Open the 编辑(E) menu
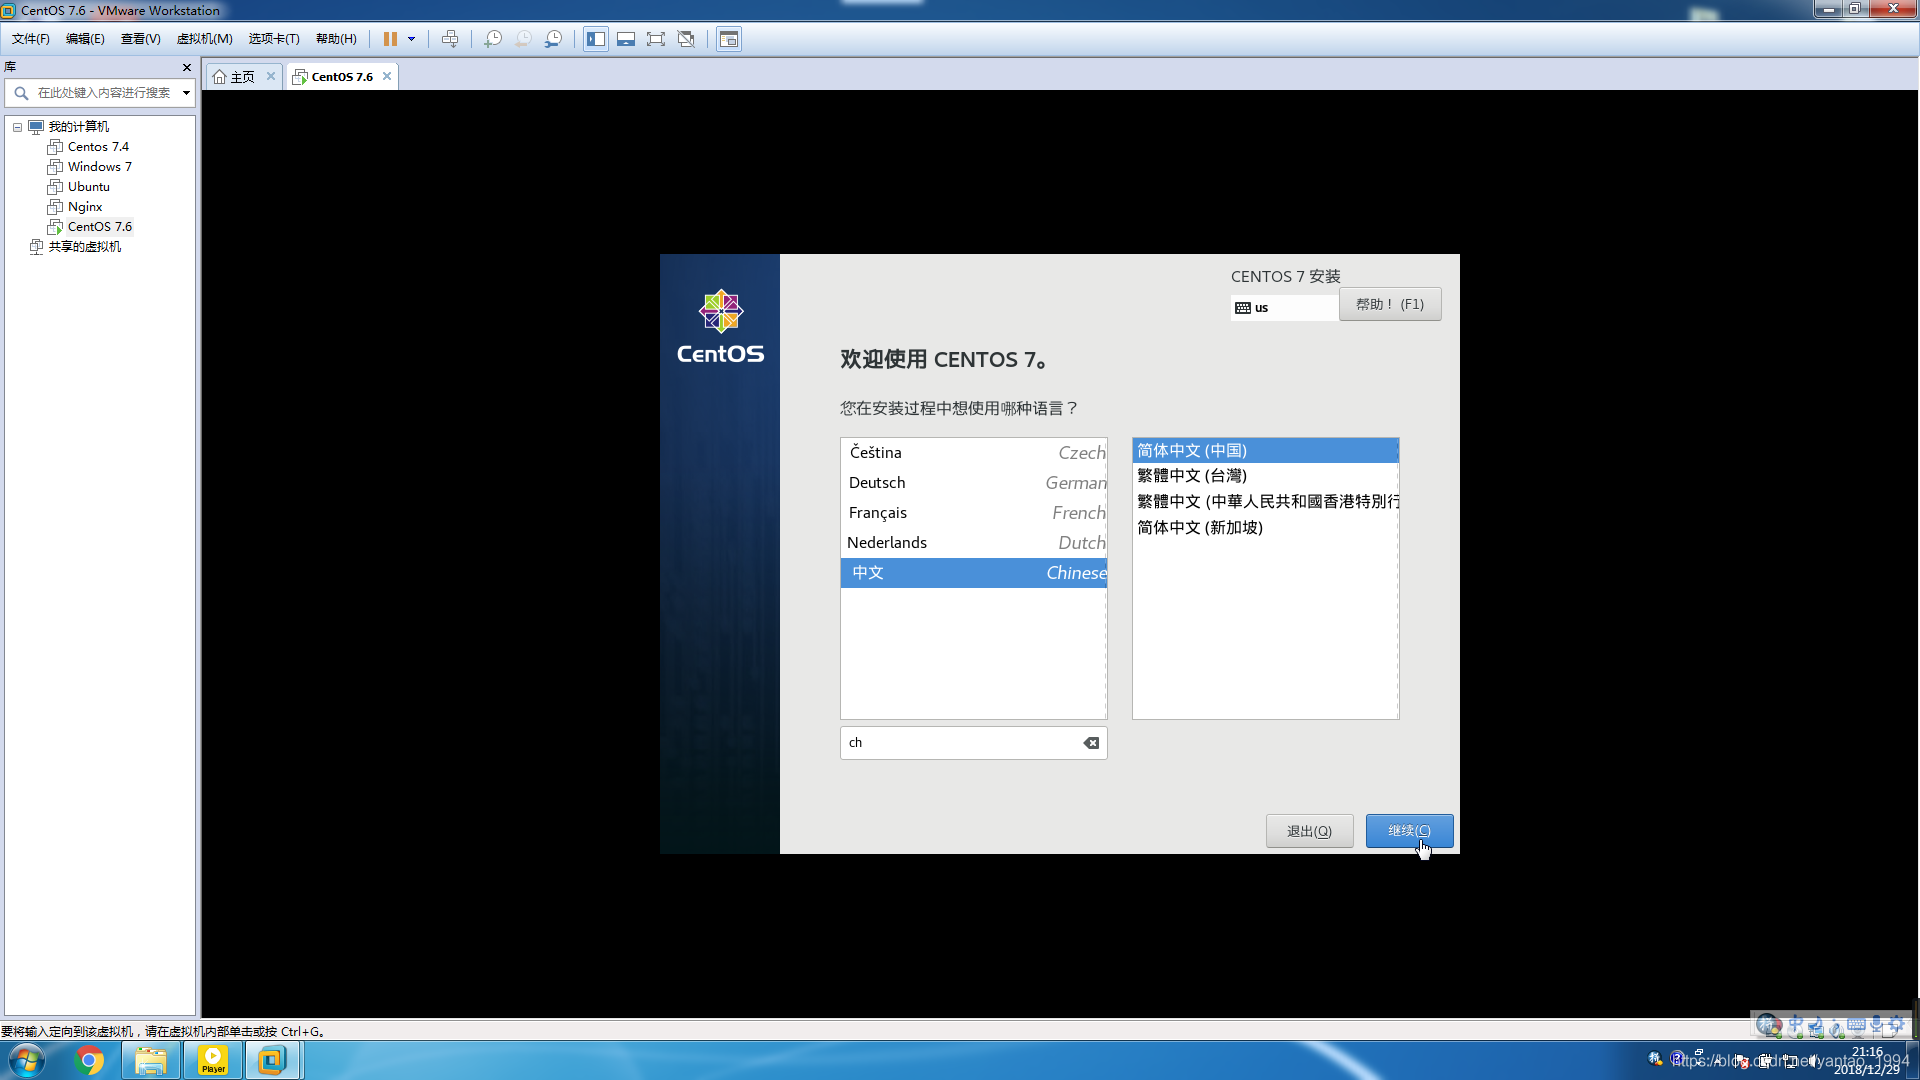 (x=85, y=39)
